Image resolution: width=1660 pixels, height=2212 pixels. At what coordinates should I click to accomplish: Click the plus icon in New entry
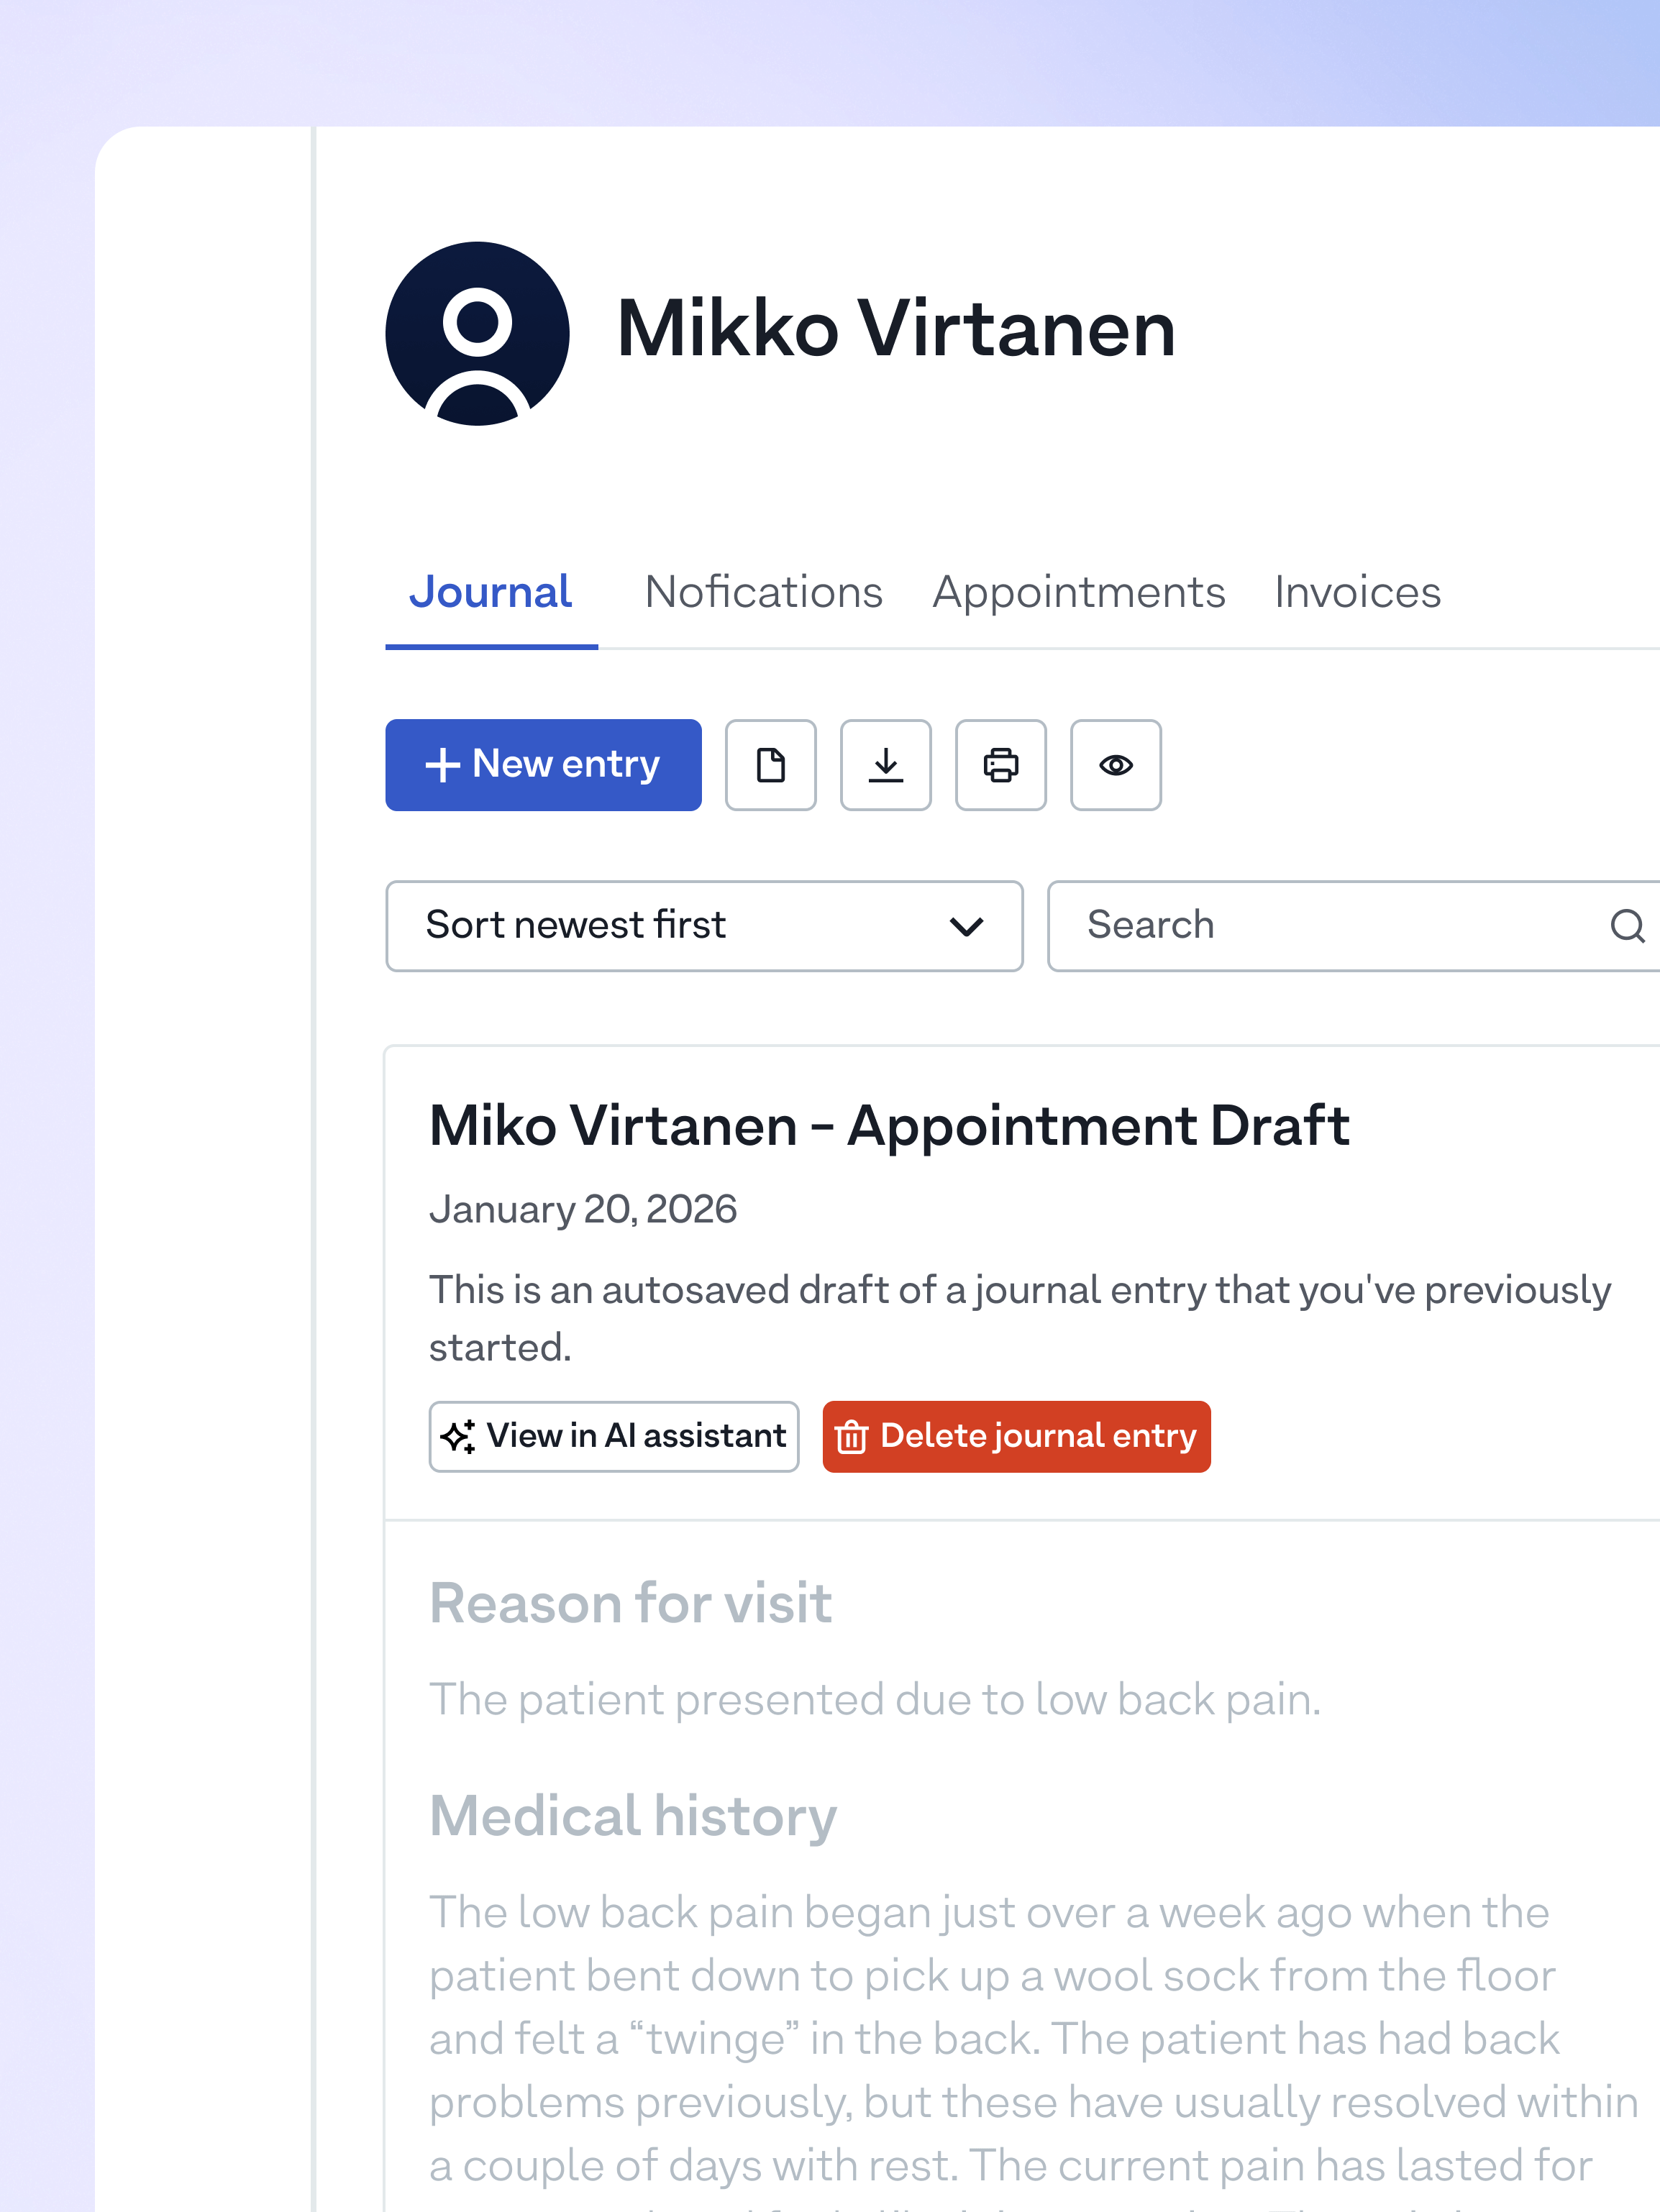coord(442,765)
